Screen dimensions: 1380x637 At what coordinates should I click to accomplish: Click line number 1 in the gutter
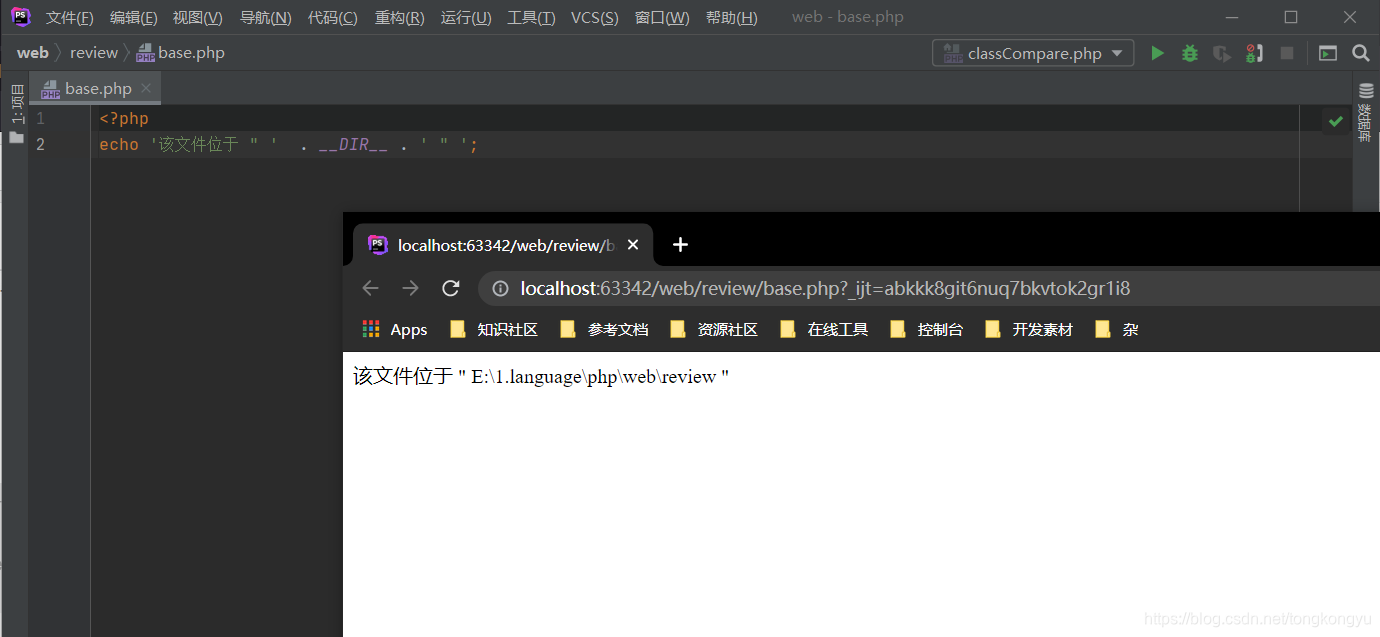[x=40, y=118]
